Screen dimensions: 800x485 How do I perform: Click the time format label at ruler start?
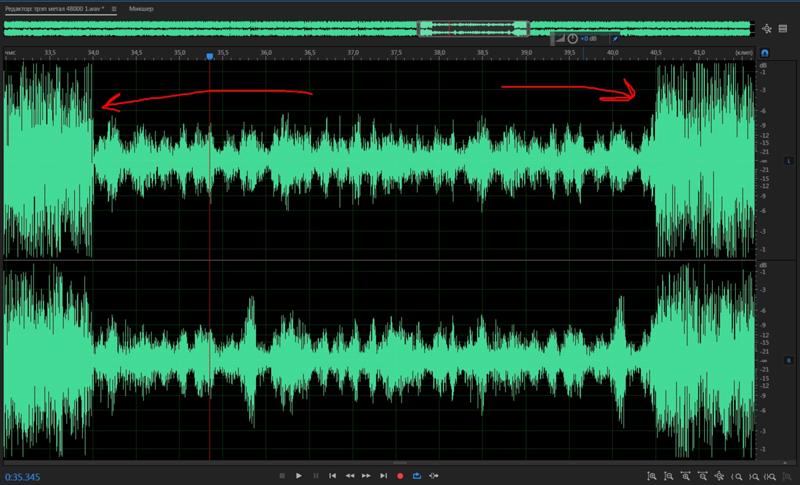[10, 53]
